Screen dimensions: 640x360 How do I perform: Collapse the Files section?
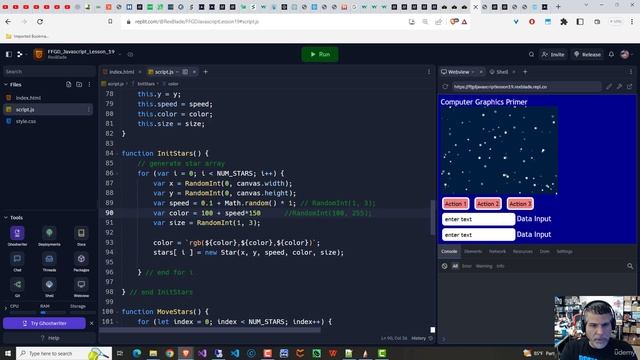click(6, 84)
